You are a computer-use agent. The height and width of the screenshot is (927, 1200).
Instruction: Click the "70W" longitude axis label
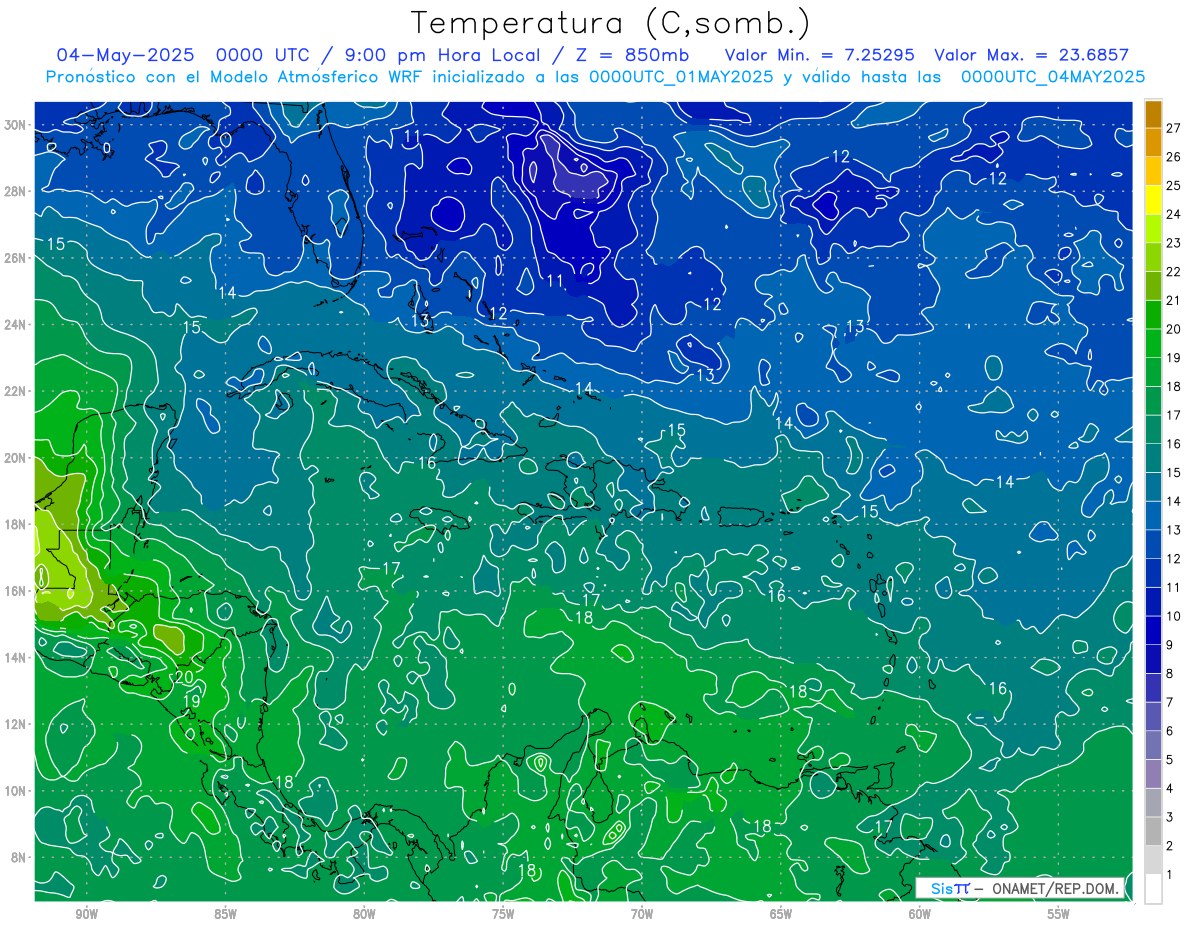[x=642, y=914]
